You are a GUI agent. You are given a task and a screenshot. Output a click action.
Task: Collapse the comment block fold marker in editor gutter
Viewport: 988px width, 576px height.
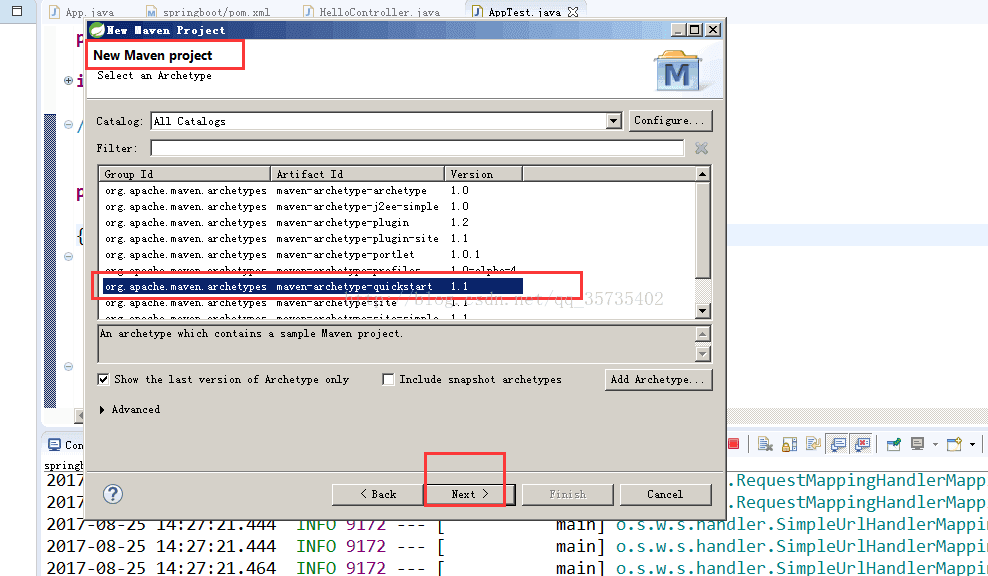point(68,124)
